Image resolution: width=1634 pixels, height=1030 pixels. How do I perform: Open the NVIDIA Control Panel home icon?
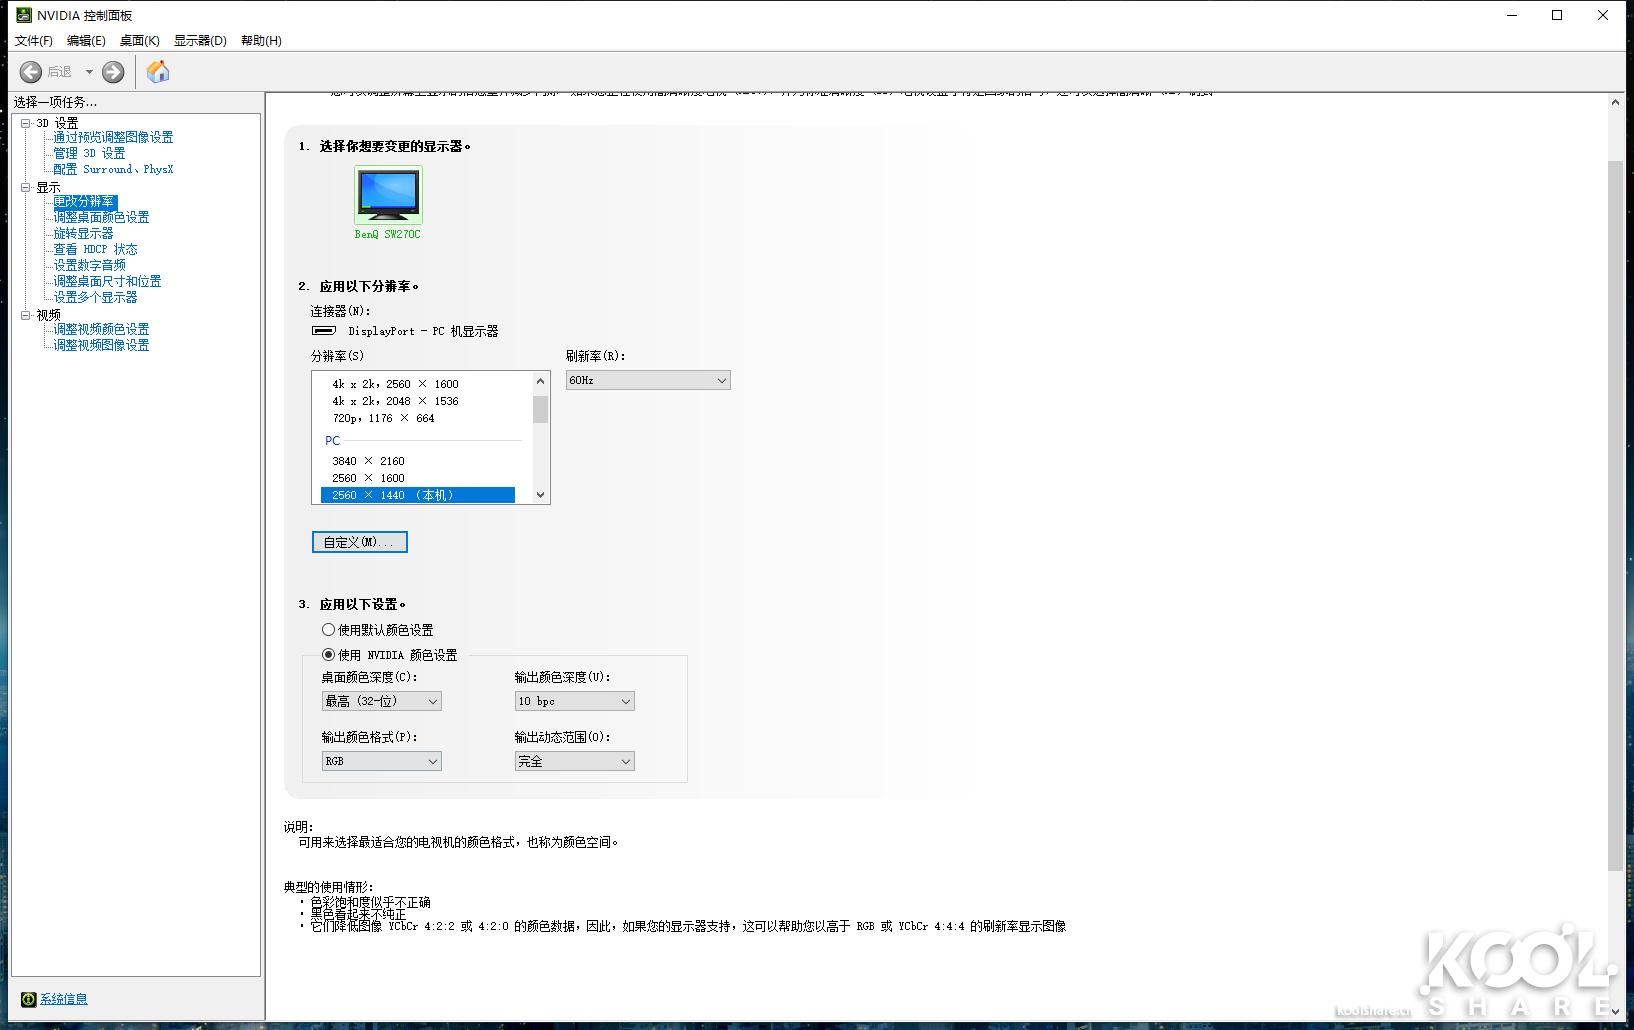coord(157,71)
